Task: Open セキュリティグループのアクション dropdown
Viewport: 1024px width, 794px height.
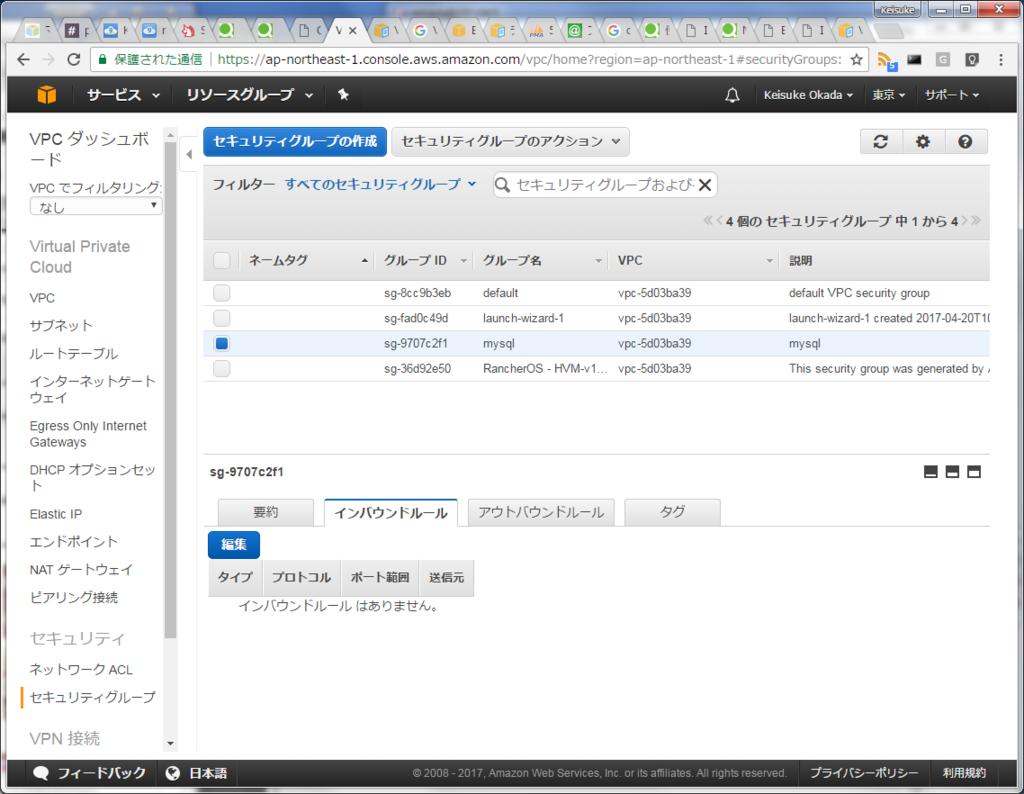Action: click(x=510, y=142)
